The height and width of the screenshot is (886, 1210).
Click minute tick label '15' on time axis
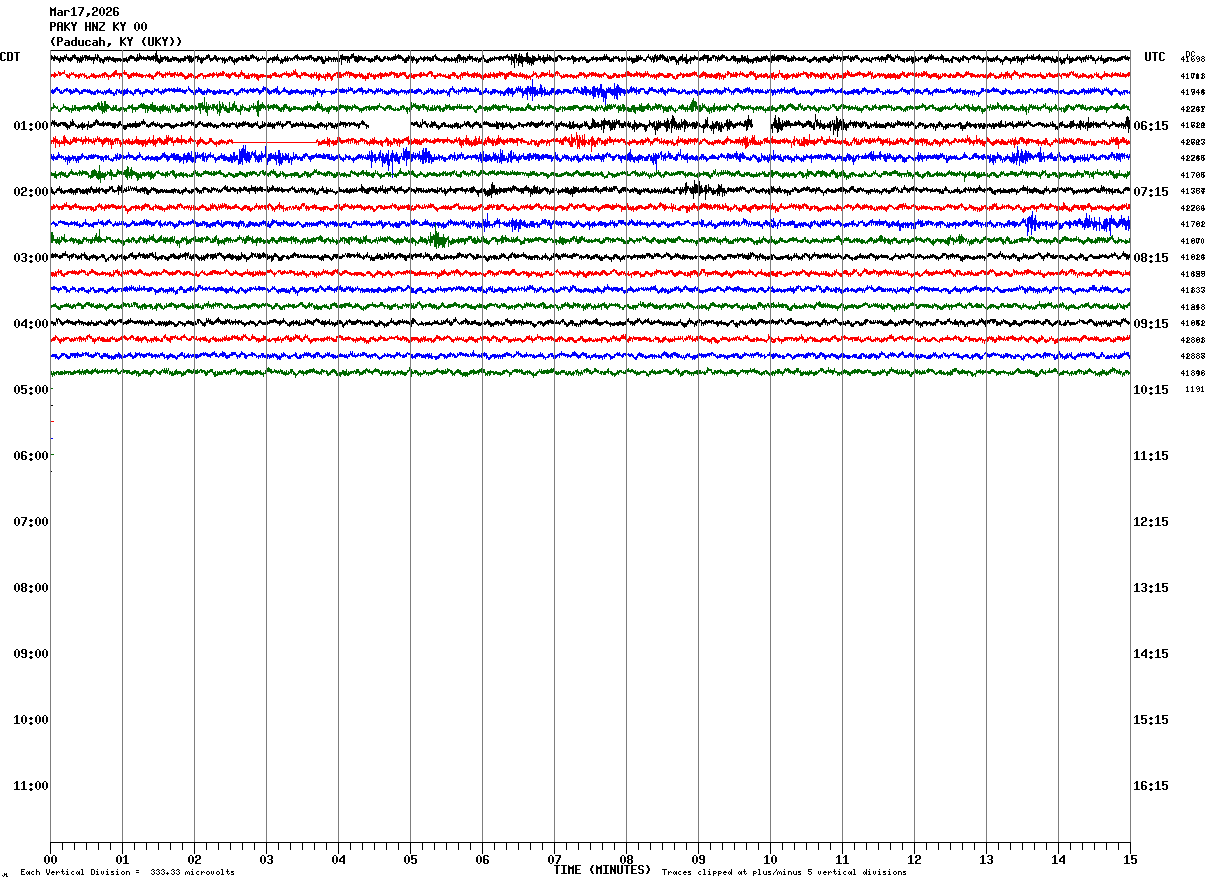1130,859
